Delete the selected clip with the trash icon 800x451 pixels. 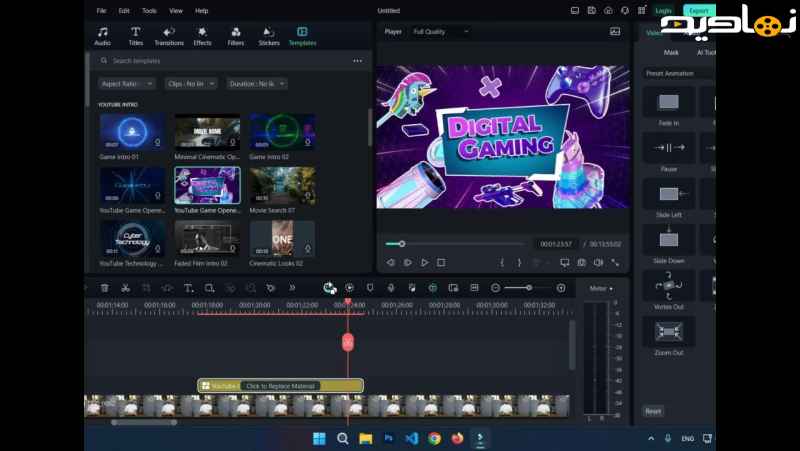pyautogui.click(x=105, y=288)
